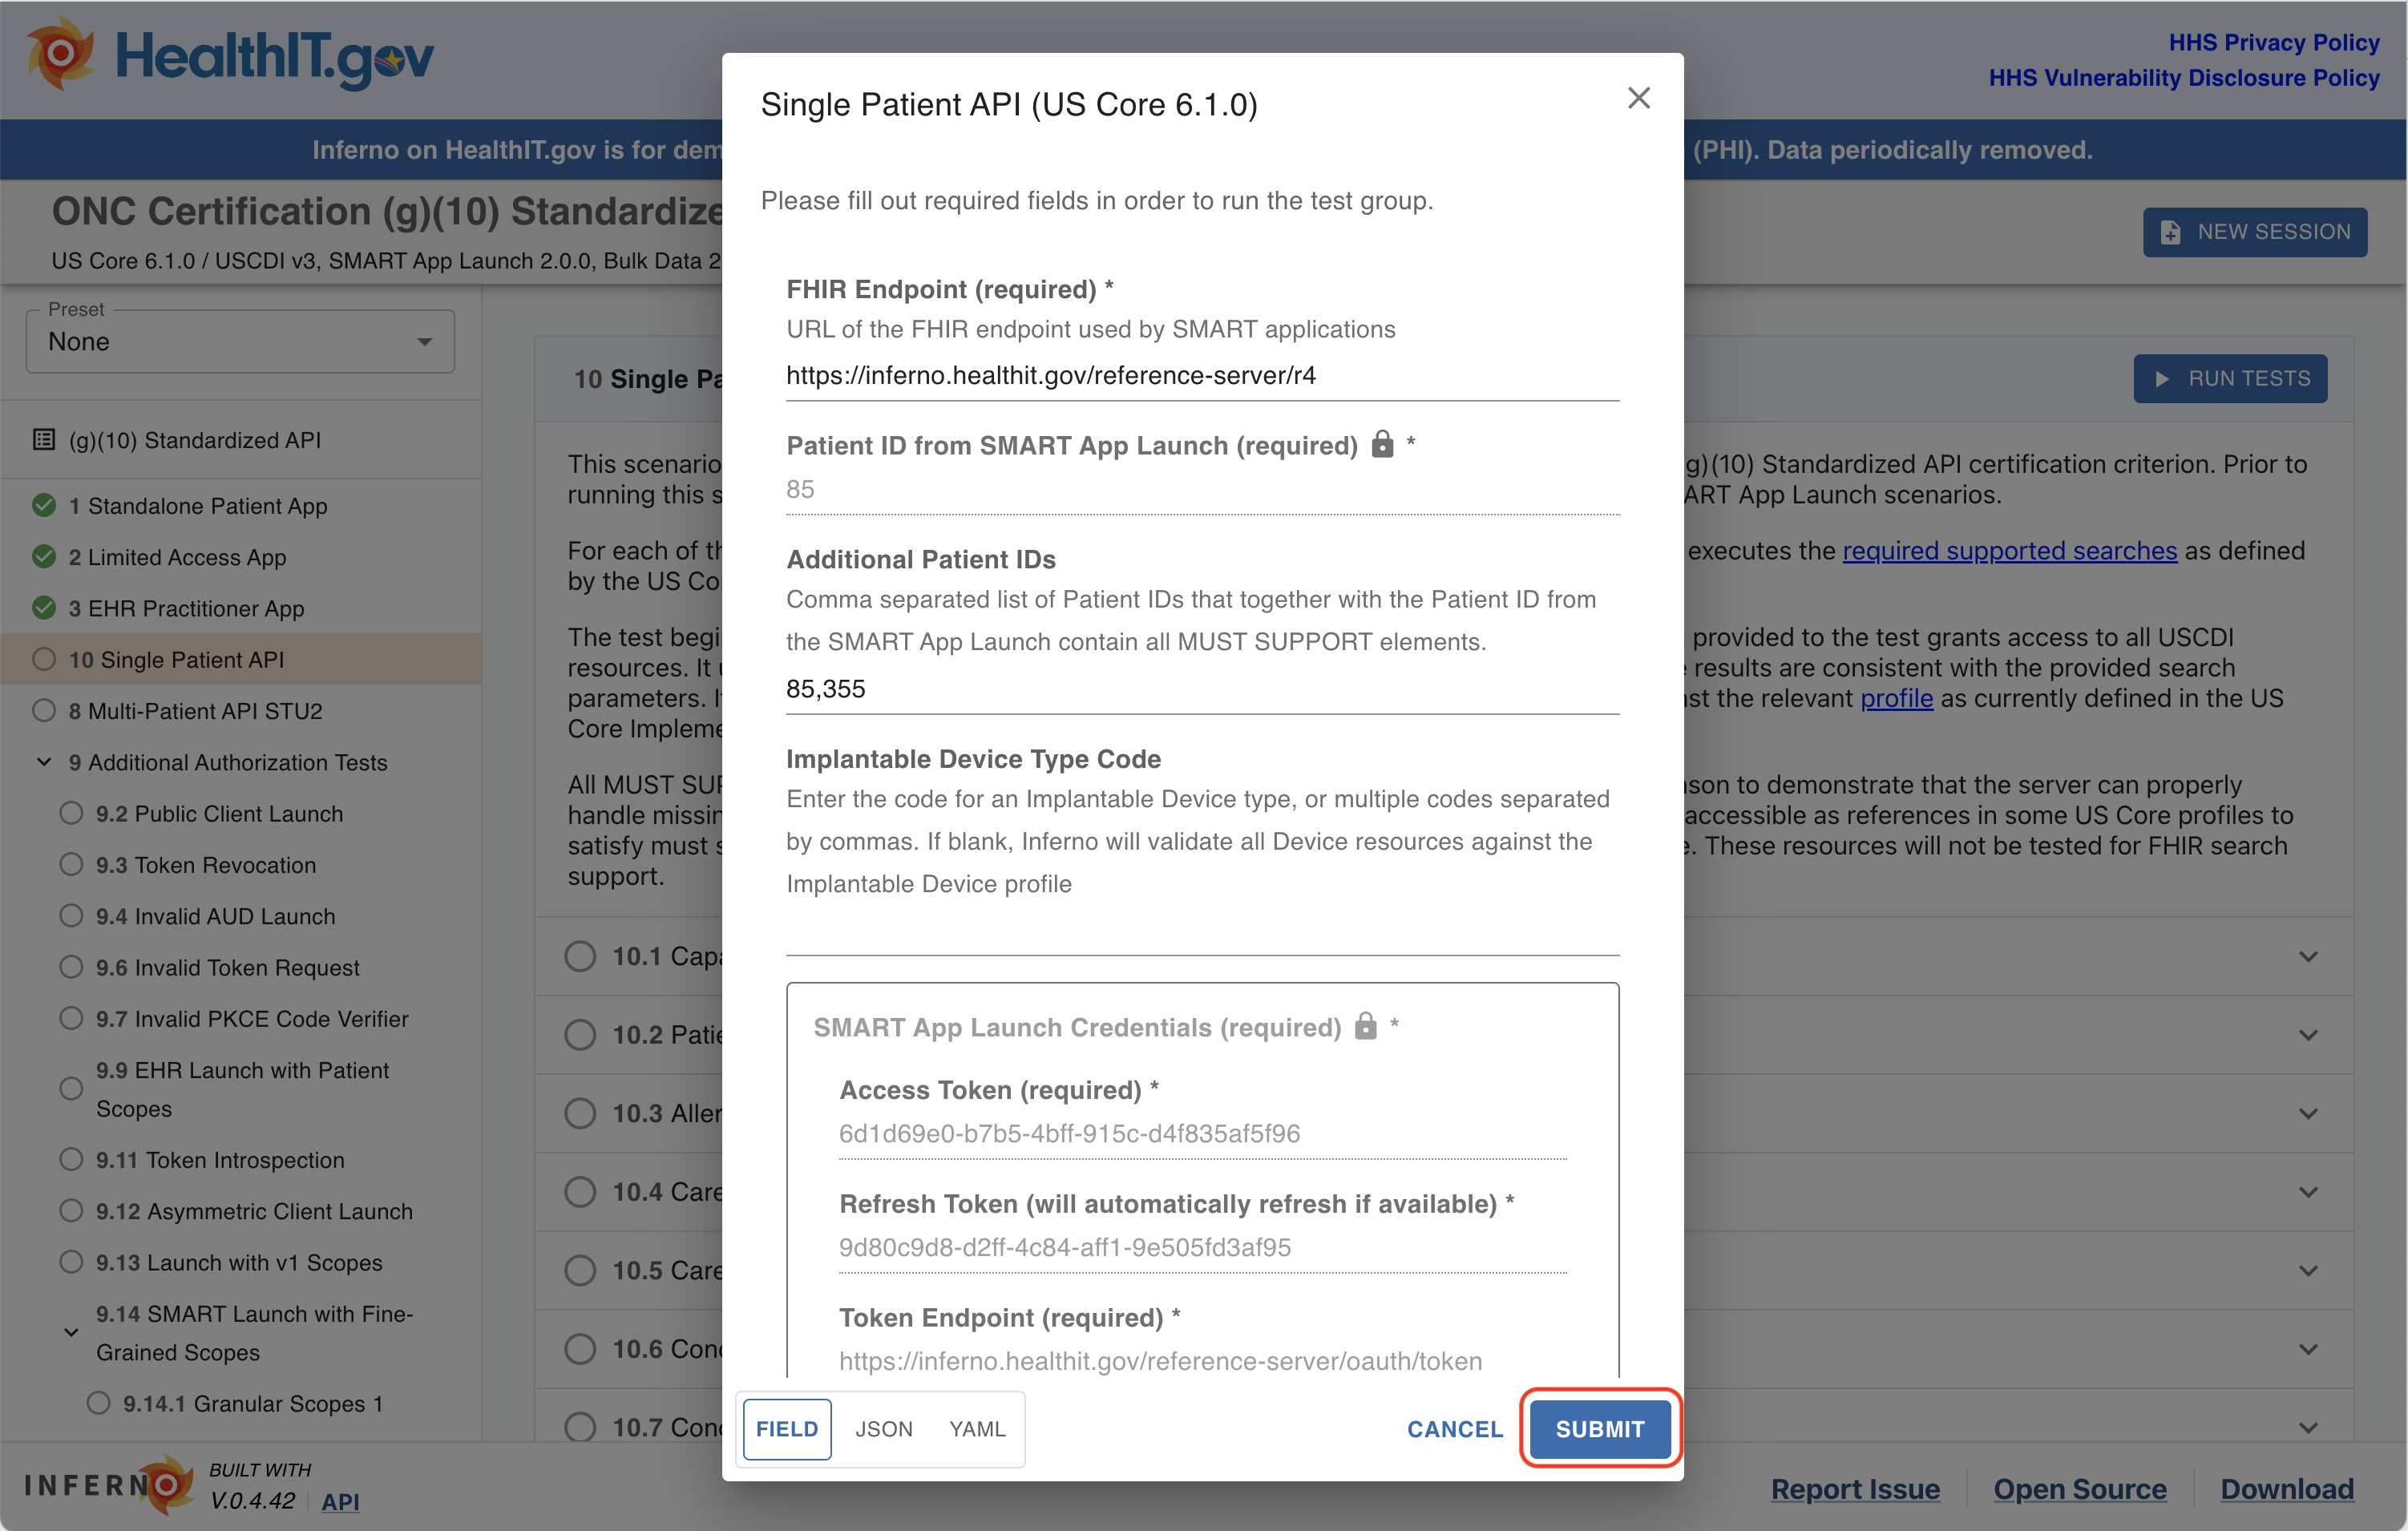Screen dimensions: 2408x1531
Task: Click the list icon beside (g)(10) Standardized API
Action: (x=44, y=440)
